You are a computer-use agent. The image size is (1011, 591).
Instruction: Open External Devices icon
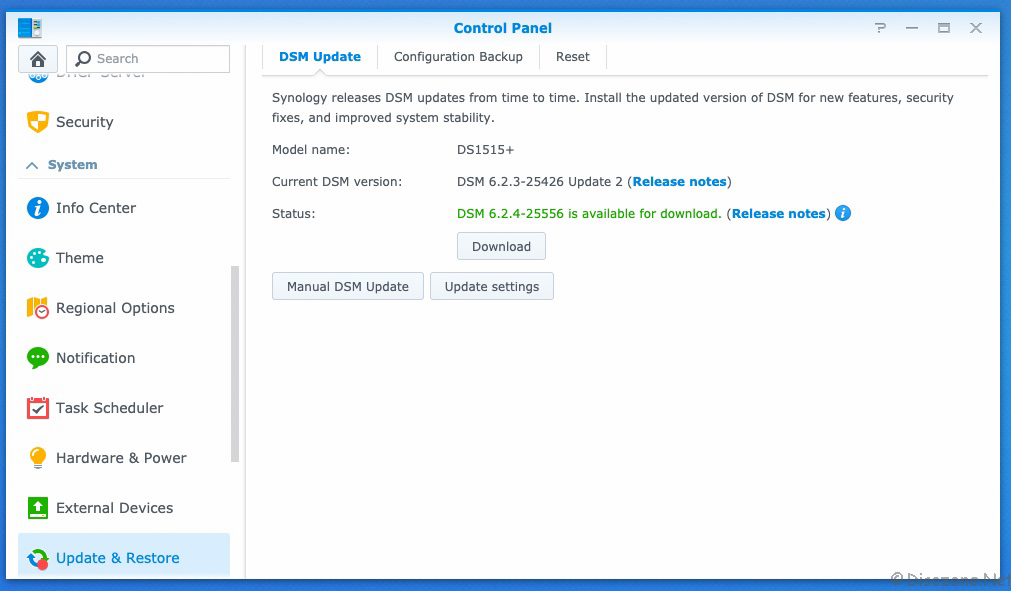[x=38, y=508]
